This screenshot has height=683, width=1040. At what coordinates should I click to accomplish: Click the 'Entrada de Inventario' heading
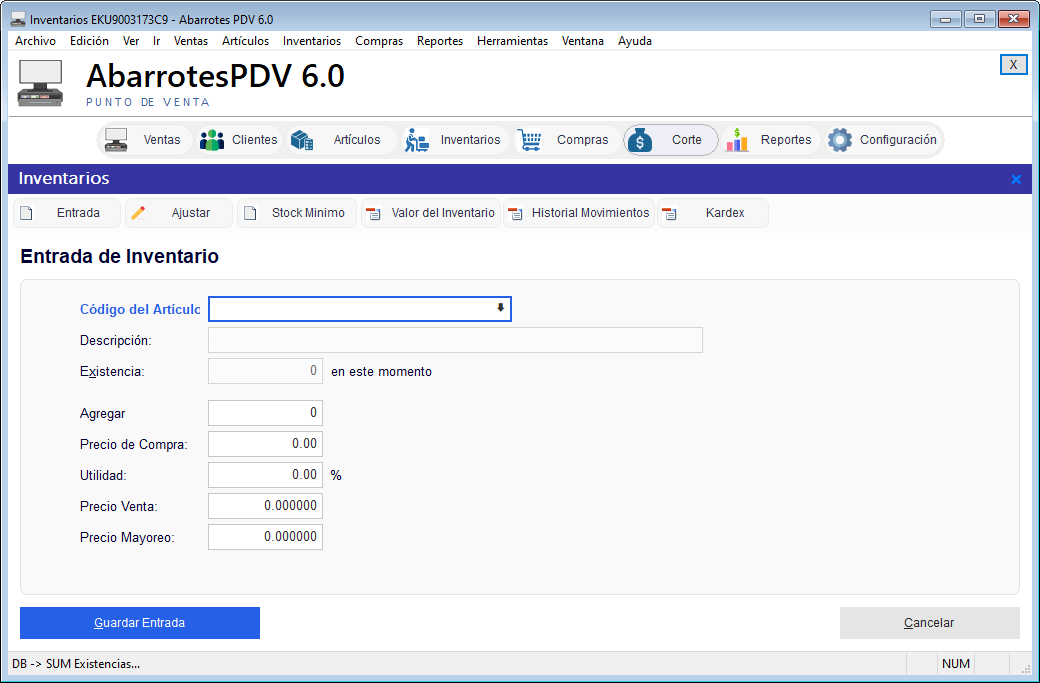point(119,257)
